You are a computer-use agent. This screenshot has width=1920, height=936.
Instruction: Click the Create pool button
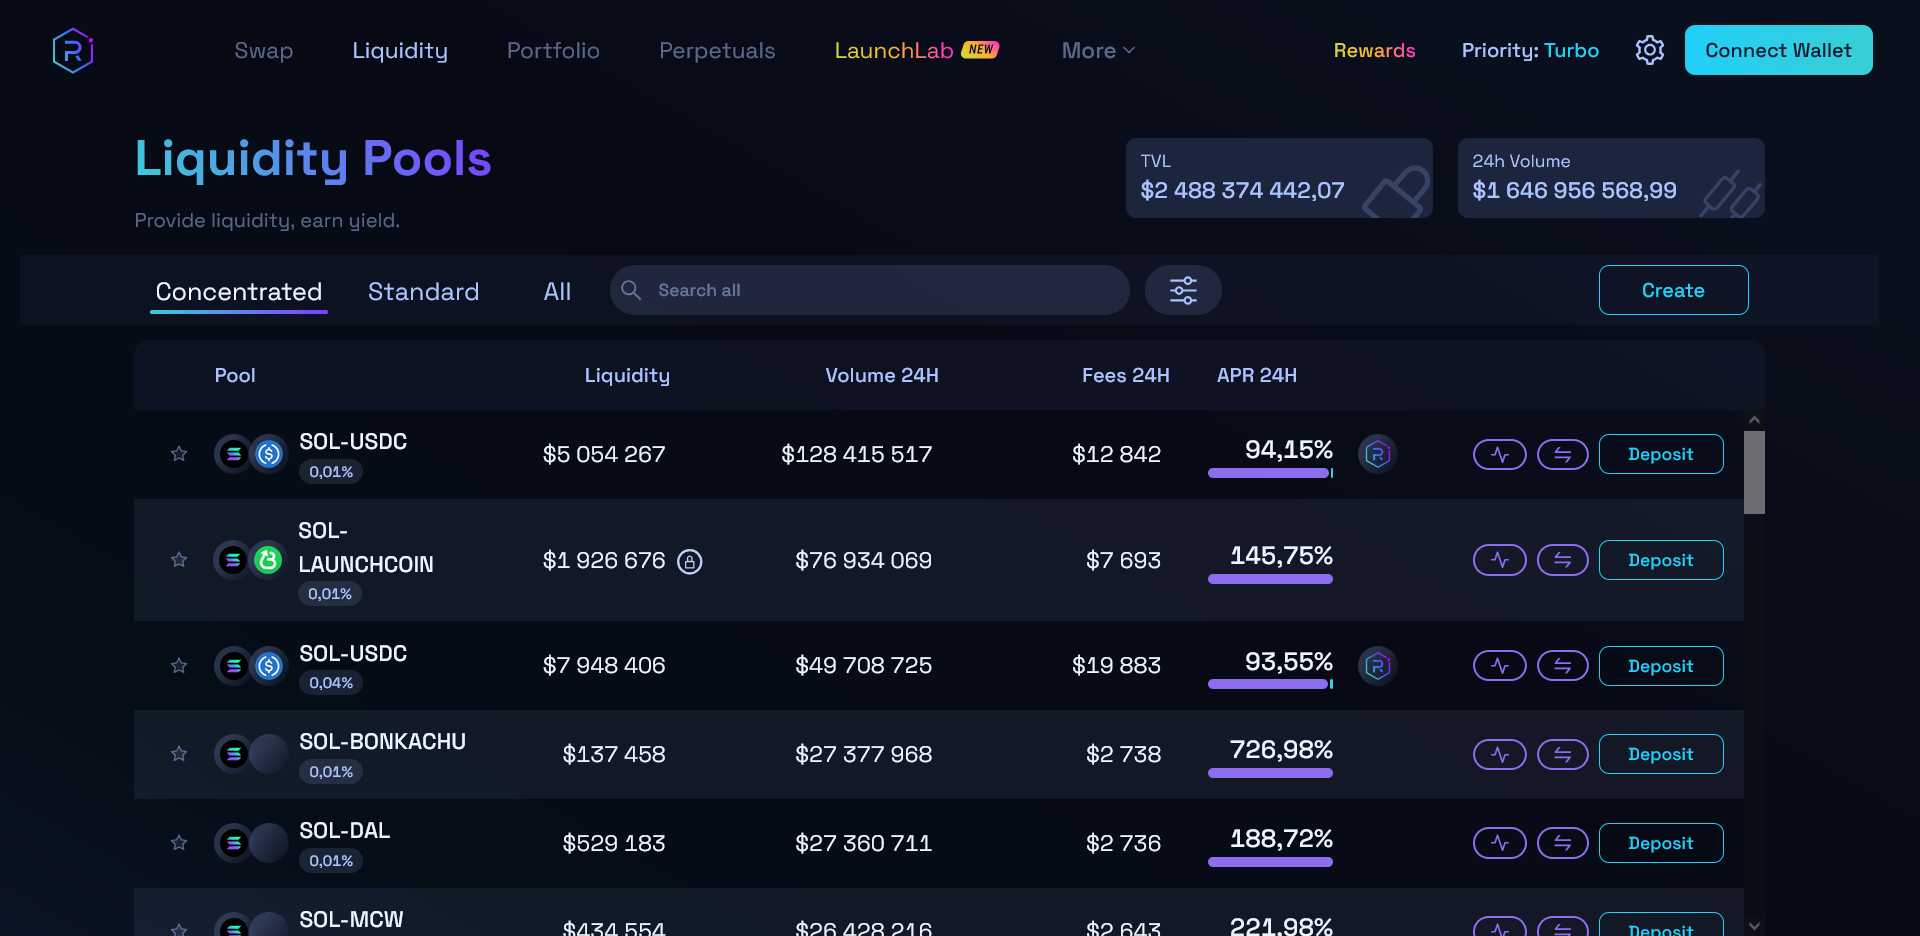(1673, 290)
